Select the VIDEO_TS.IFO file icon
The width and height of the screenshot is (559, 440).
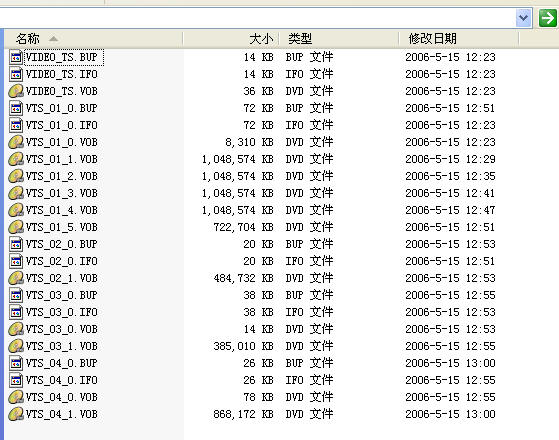16,75
